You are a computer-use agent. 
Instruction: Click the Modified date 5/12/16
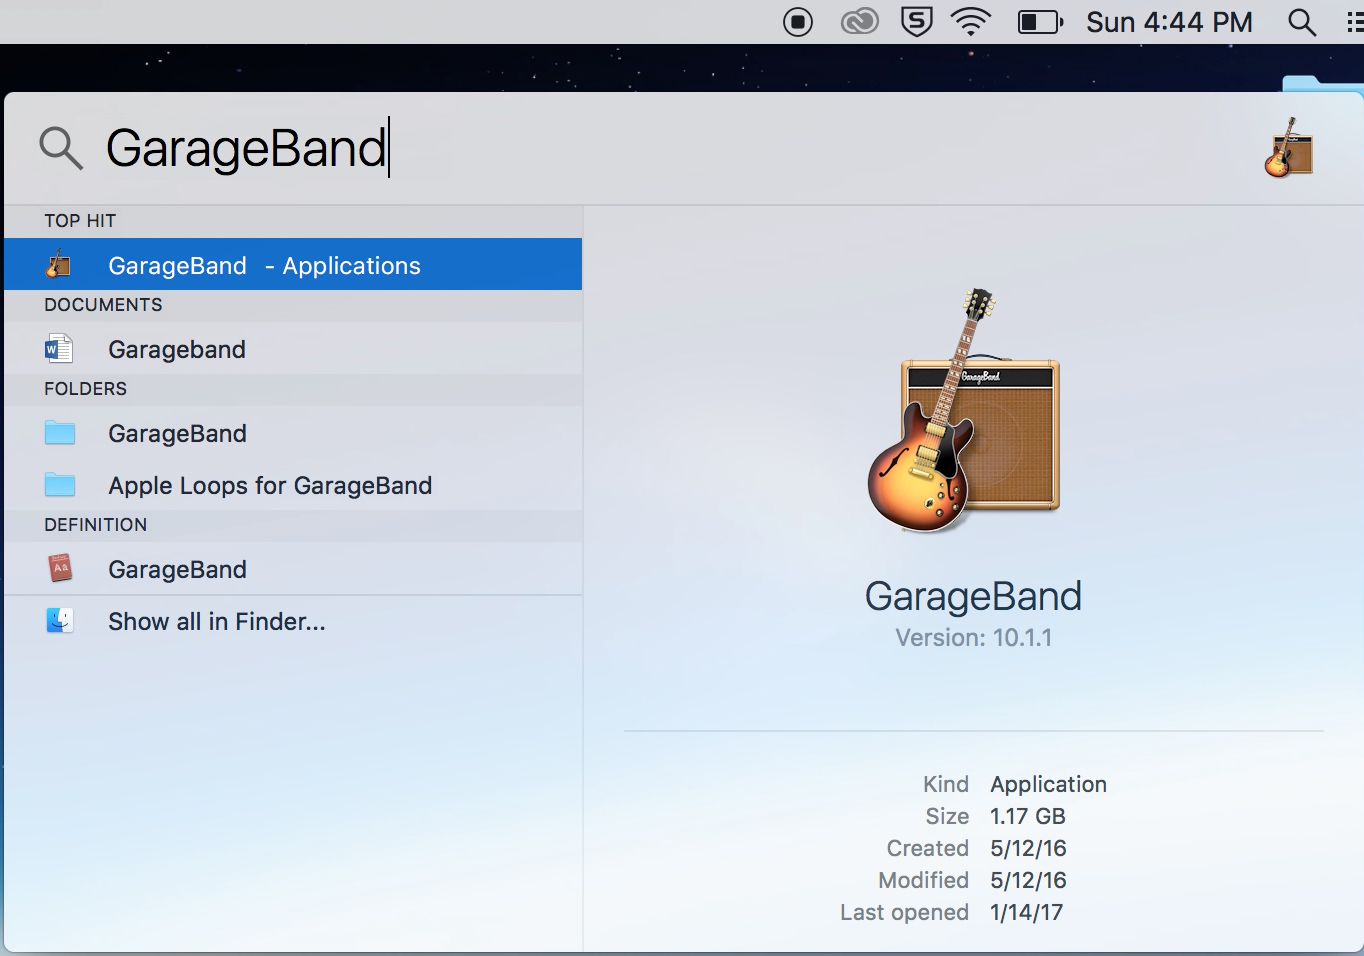1028,880
